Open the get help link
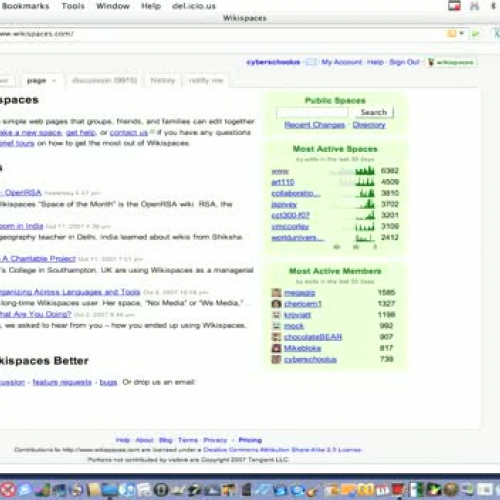The height and width of the screenshot is (500, 500). tap(81, 133)
